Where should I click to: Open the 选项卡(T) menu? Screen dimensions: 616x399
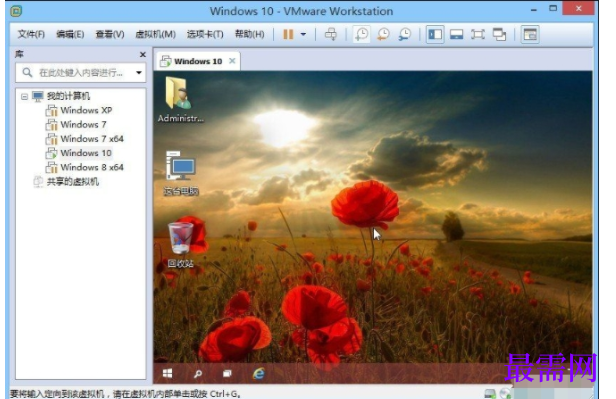205,34
